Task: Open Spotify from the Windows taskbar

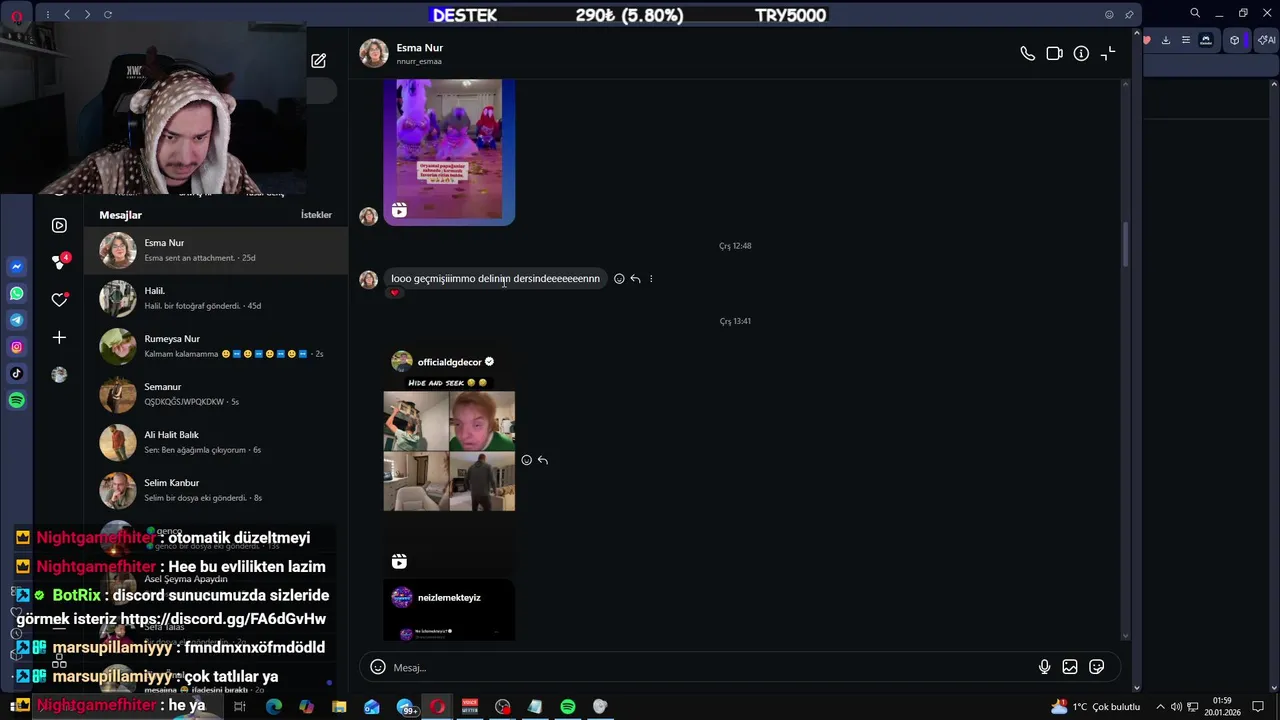Action: [567, 707]
